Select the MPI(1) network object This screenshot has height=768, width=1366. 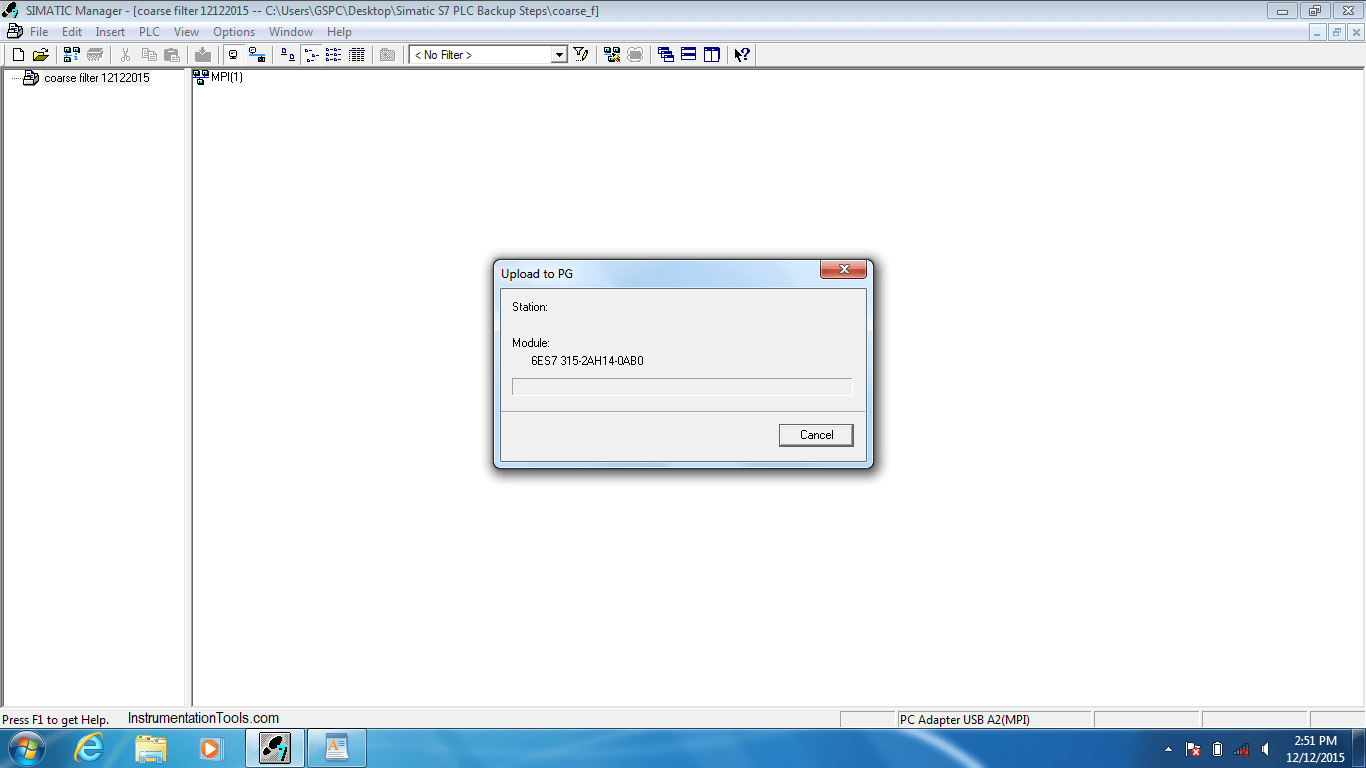point(218,77)
